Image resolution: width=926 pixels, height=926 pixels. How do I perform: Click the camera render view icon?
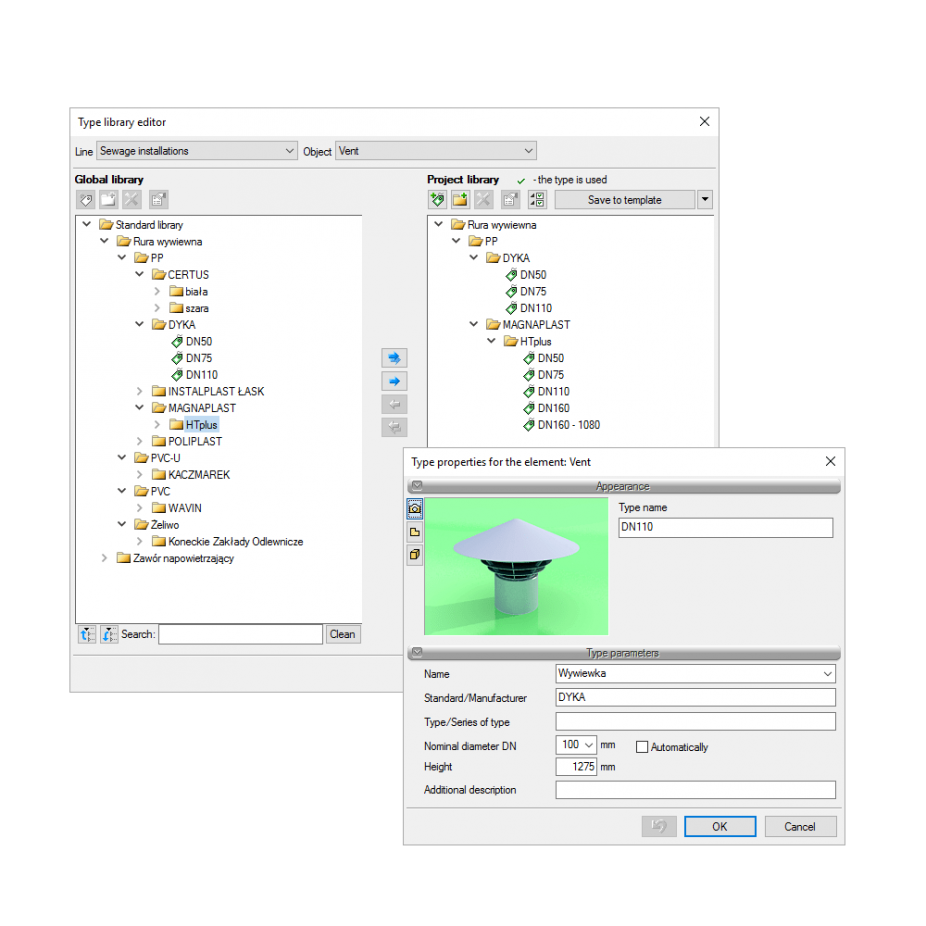coord(415,508)
